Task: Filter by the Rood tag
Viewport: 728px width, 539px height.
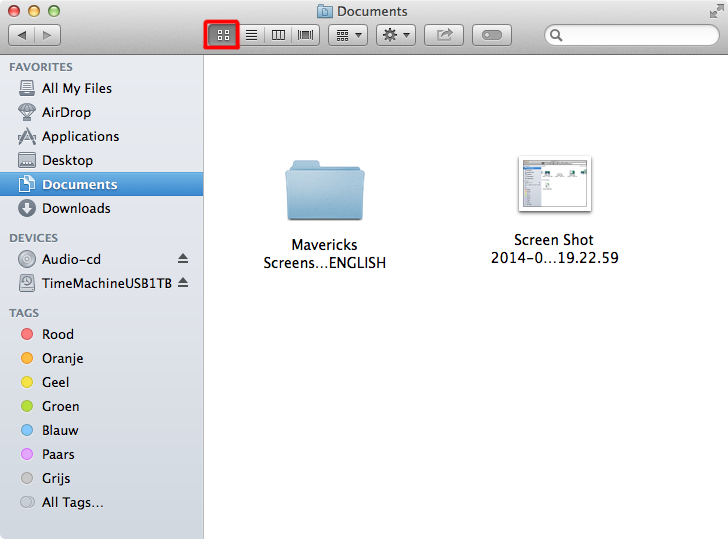Action: pos(101,334)
